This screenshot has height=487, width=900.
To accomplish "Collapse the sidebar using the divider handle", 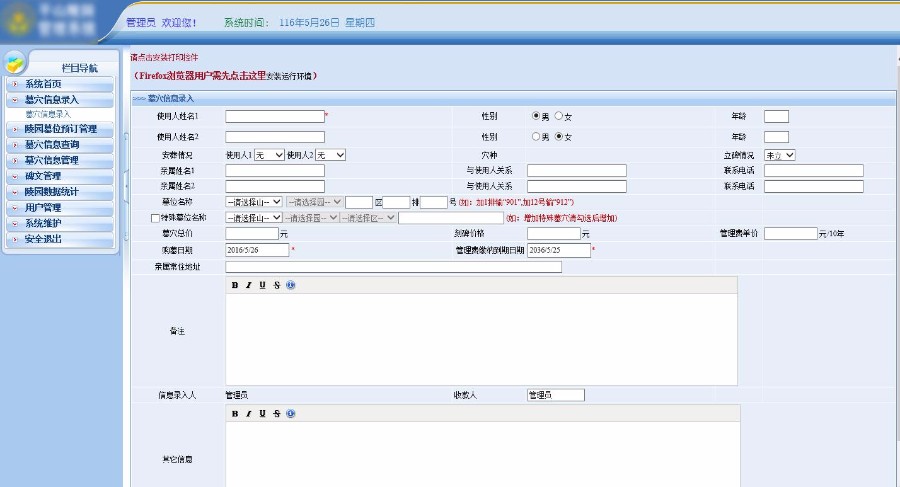I will point(126,185).
